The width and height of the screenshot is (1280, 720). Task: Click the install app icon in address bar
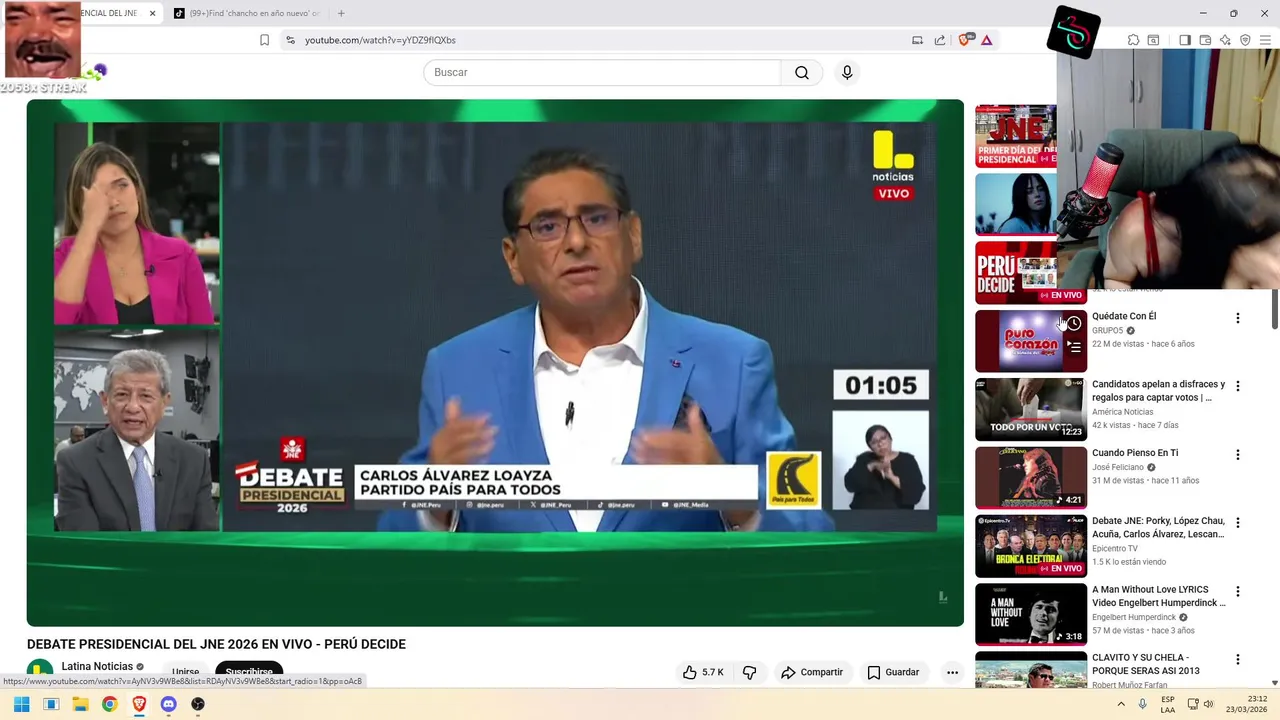click(917, 40)
